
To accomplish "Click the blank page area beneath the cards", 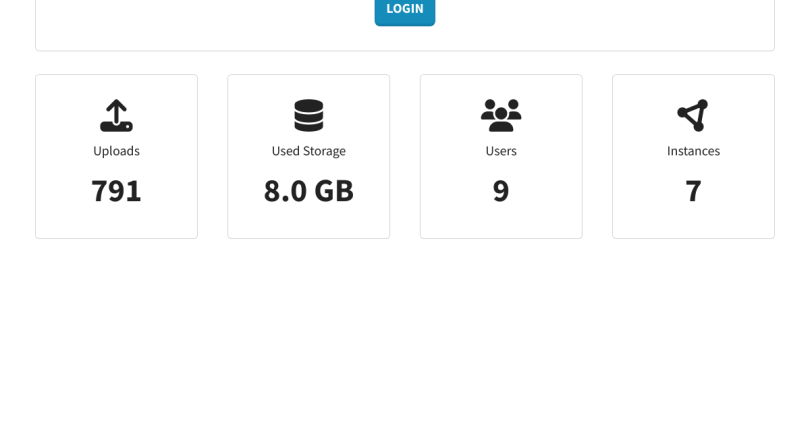I will click(404, 330).
